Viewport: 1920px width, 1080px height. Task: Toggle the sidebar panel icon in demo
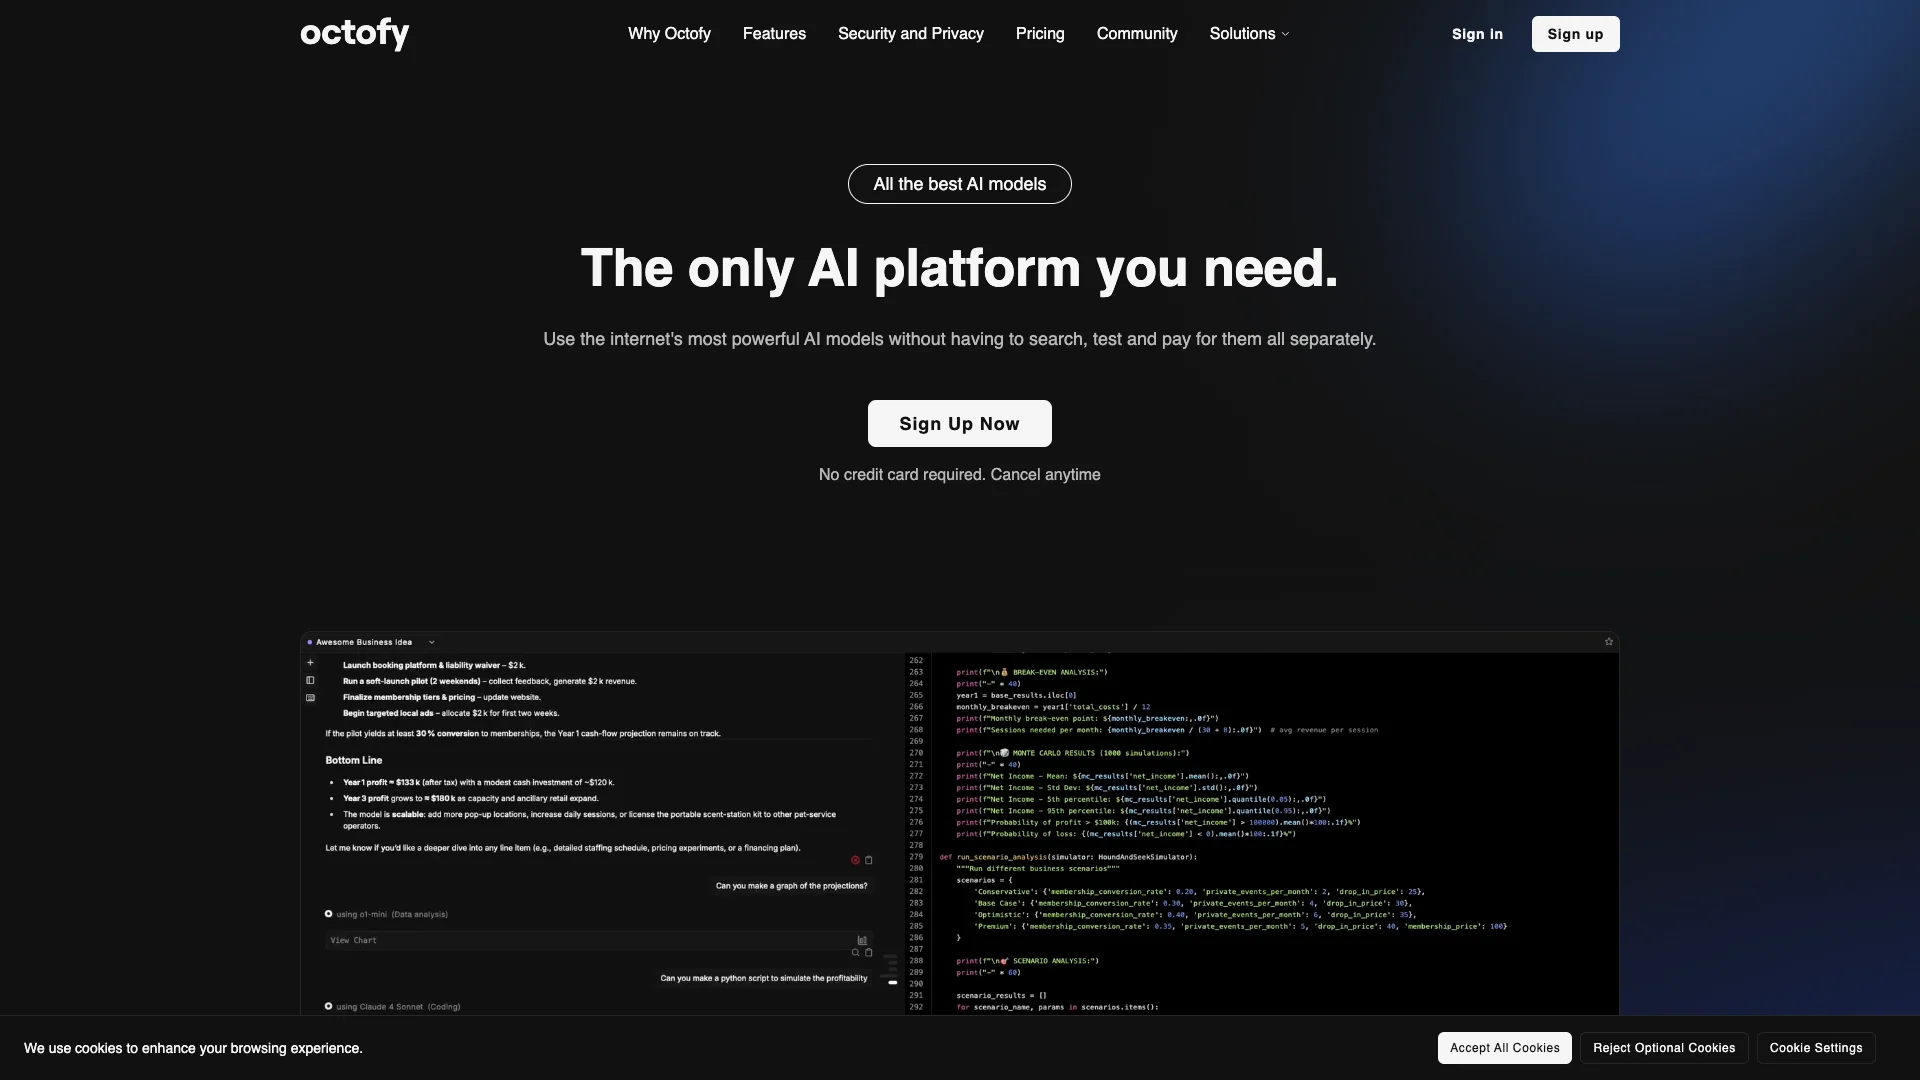(x=310, y=680)
